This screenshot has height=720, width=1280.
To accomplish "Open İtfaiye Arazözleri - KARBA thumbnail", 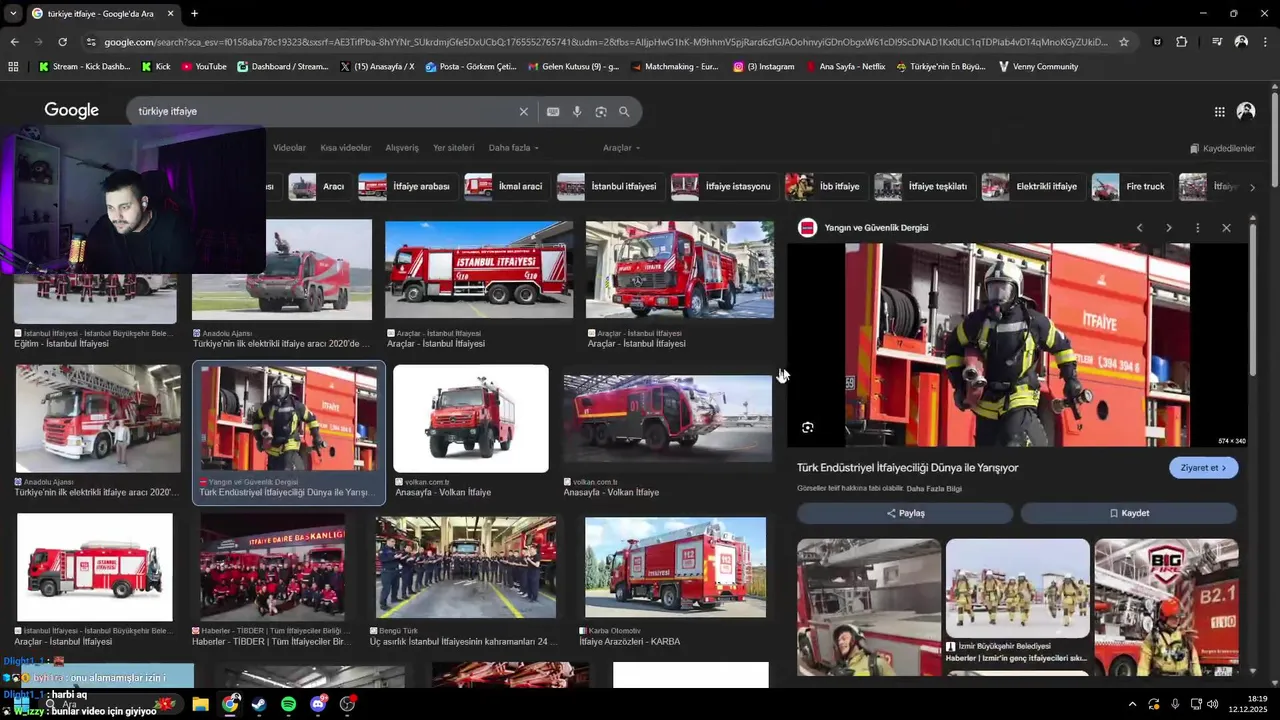I will pos(676,567).
